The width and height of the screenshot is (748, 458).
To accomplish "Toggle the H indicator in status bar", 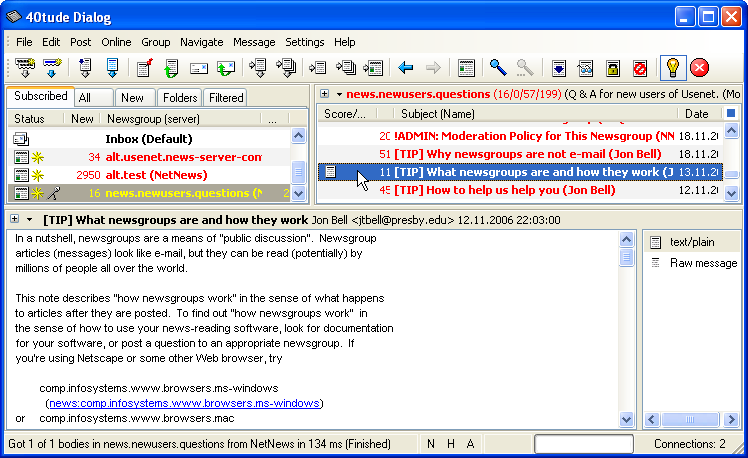I will click(x=451, y=443).
